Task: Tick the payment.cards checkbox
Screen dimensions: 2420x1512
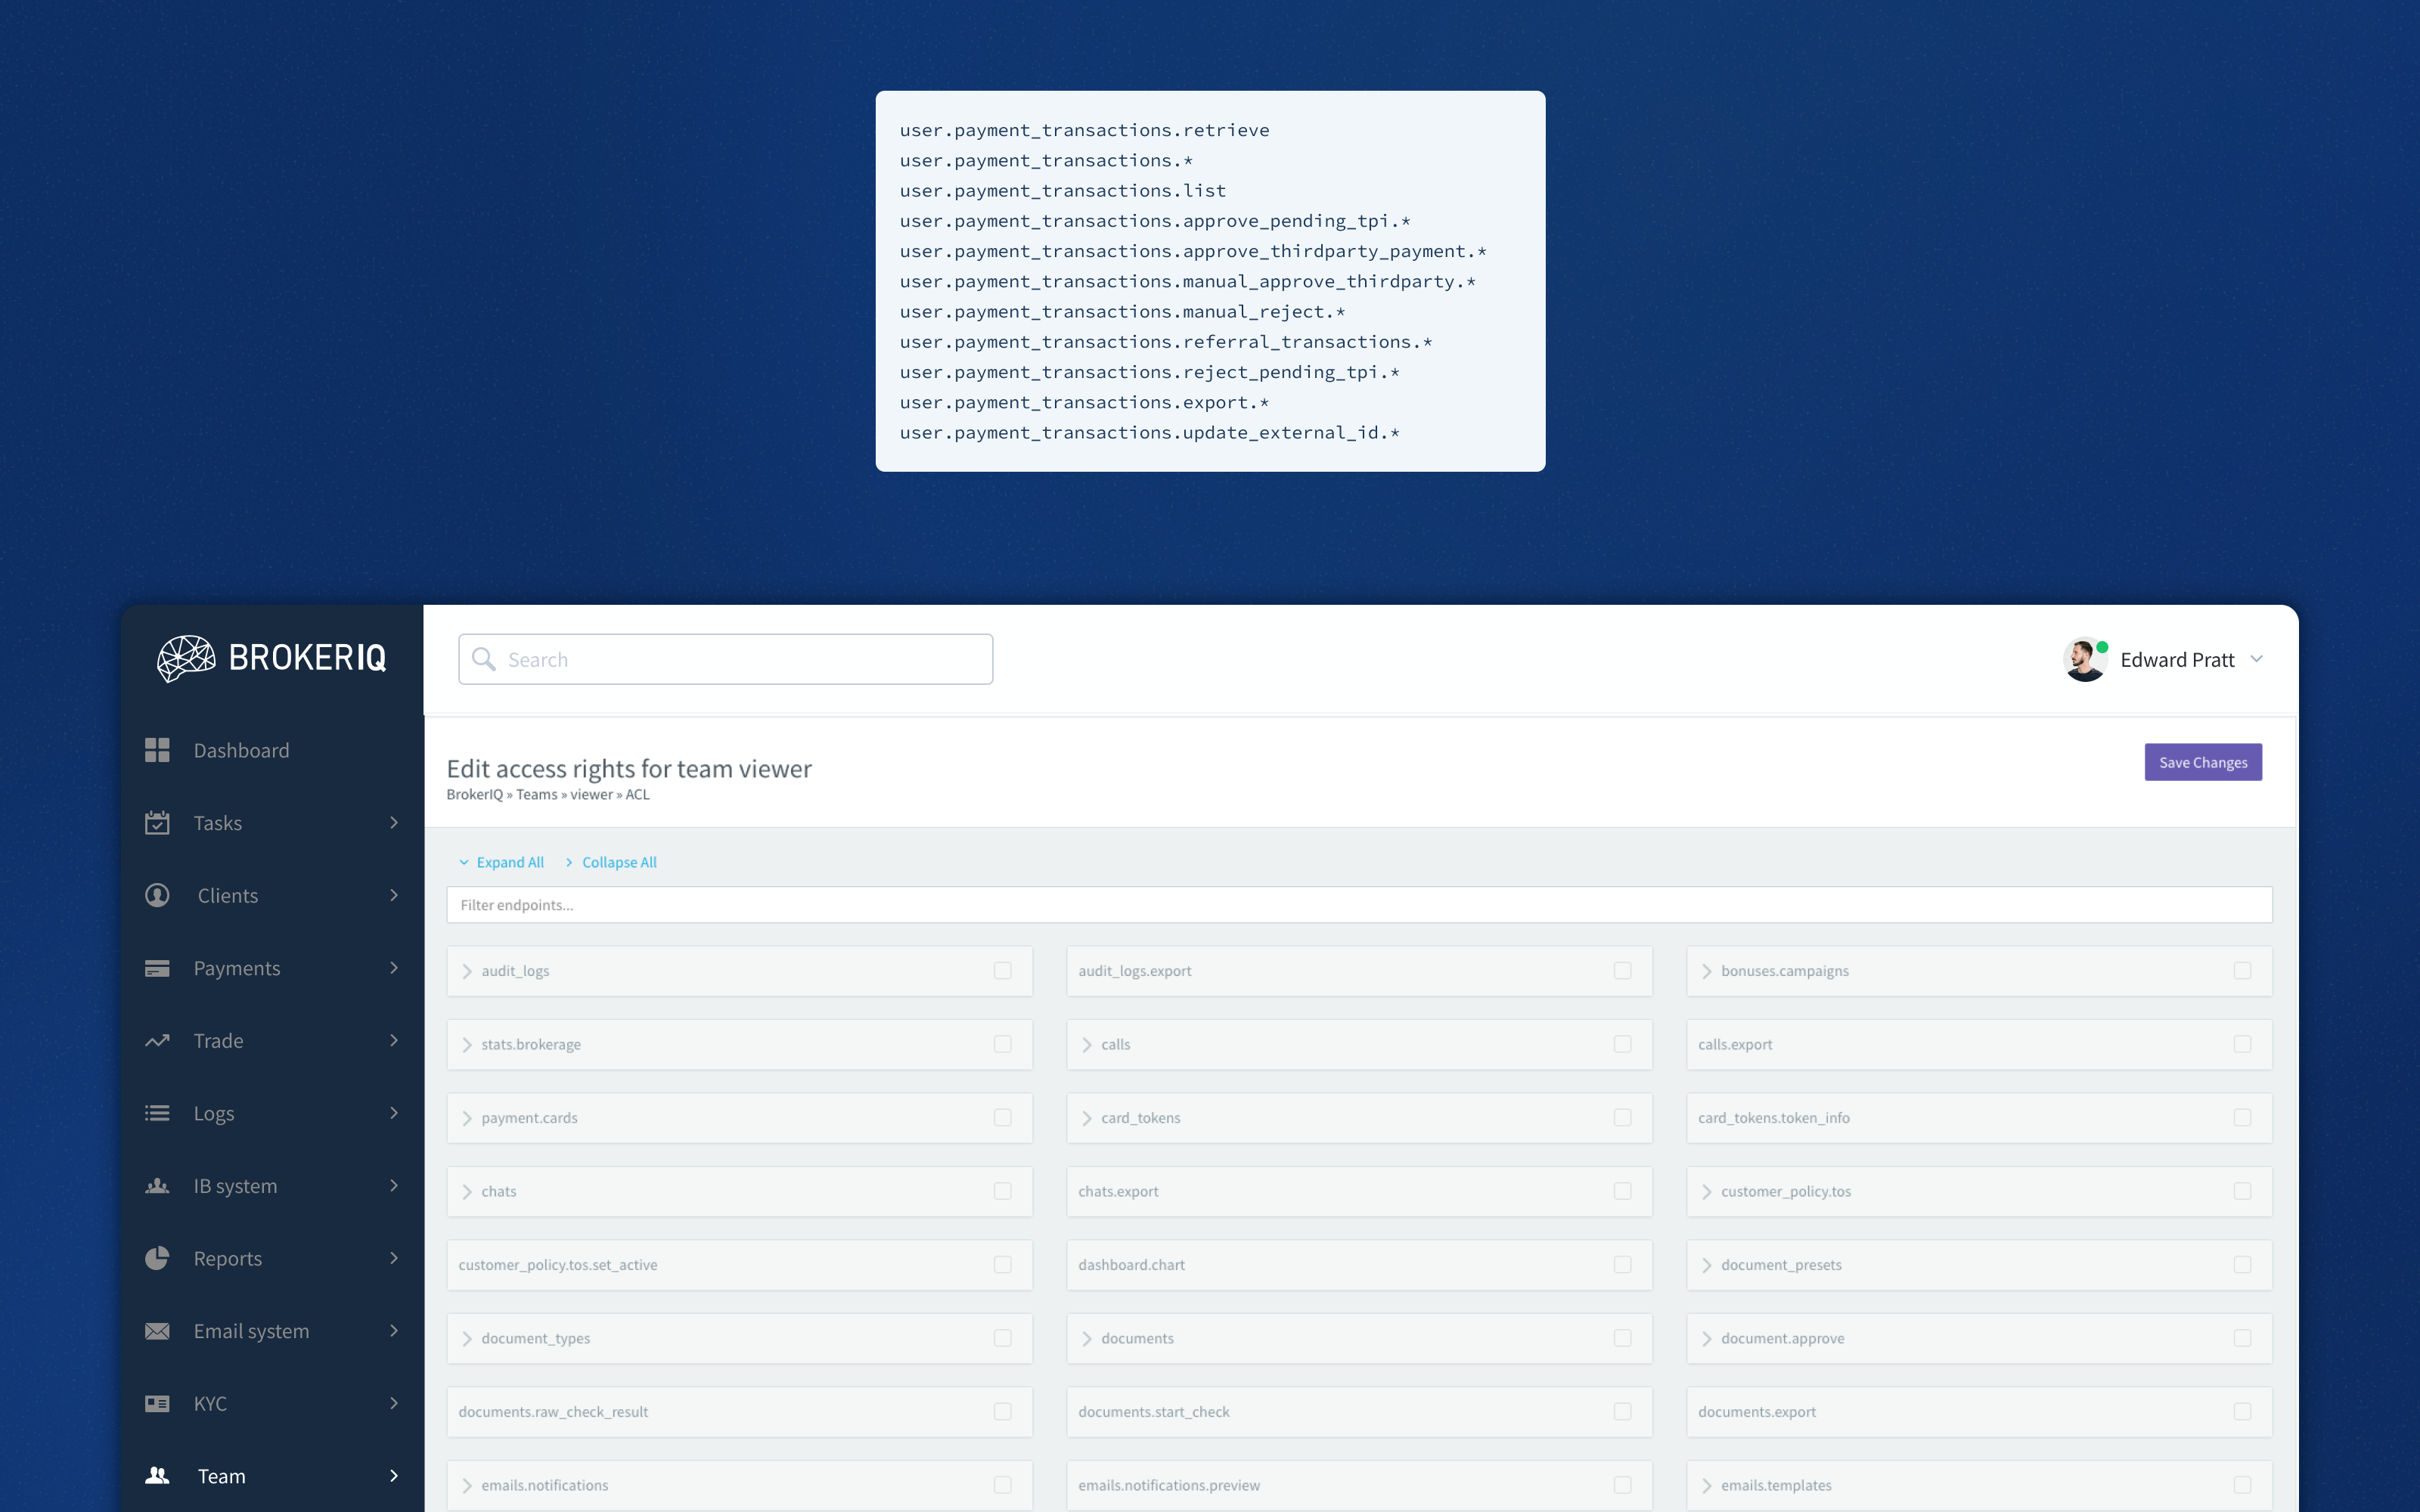Action: pos(1002,1118)
